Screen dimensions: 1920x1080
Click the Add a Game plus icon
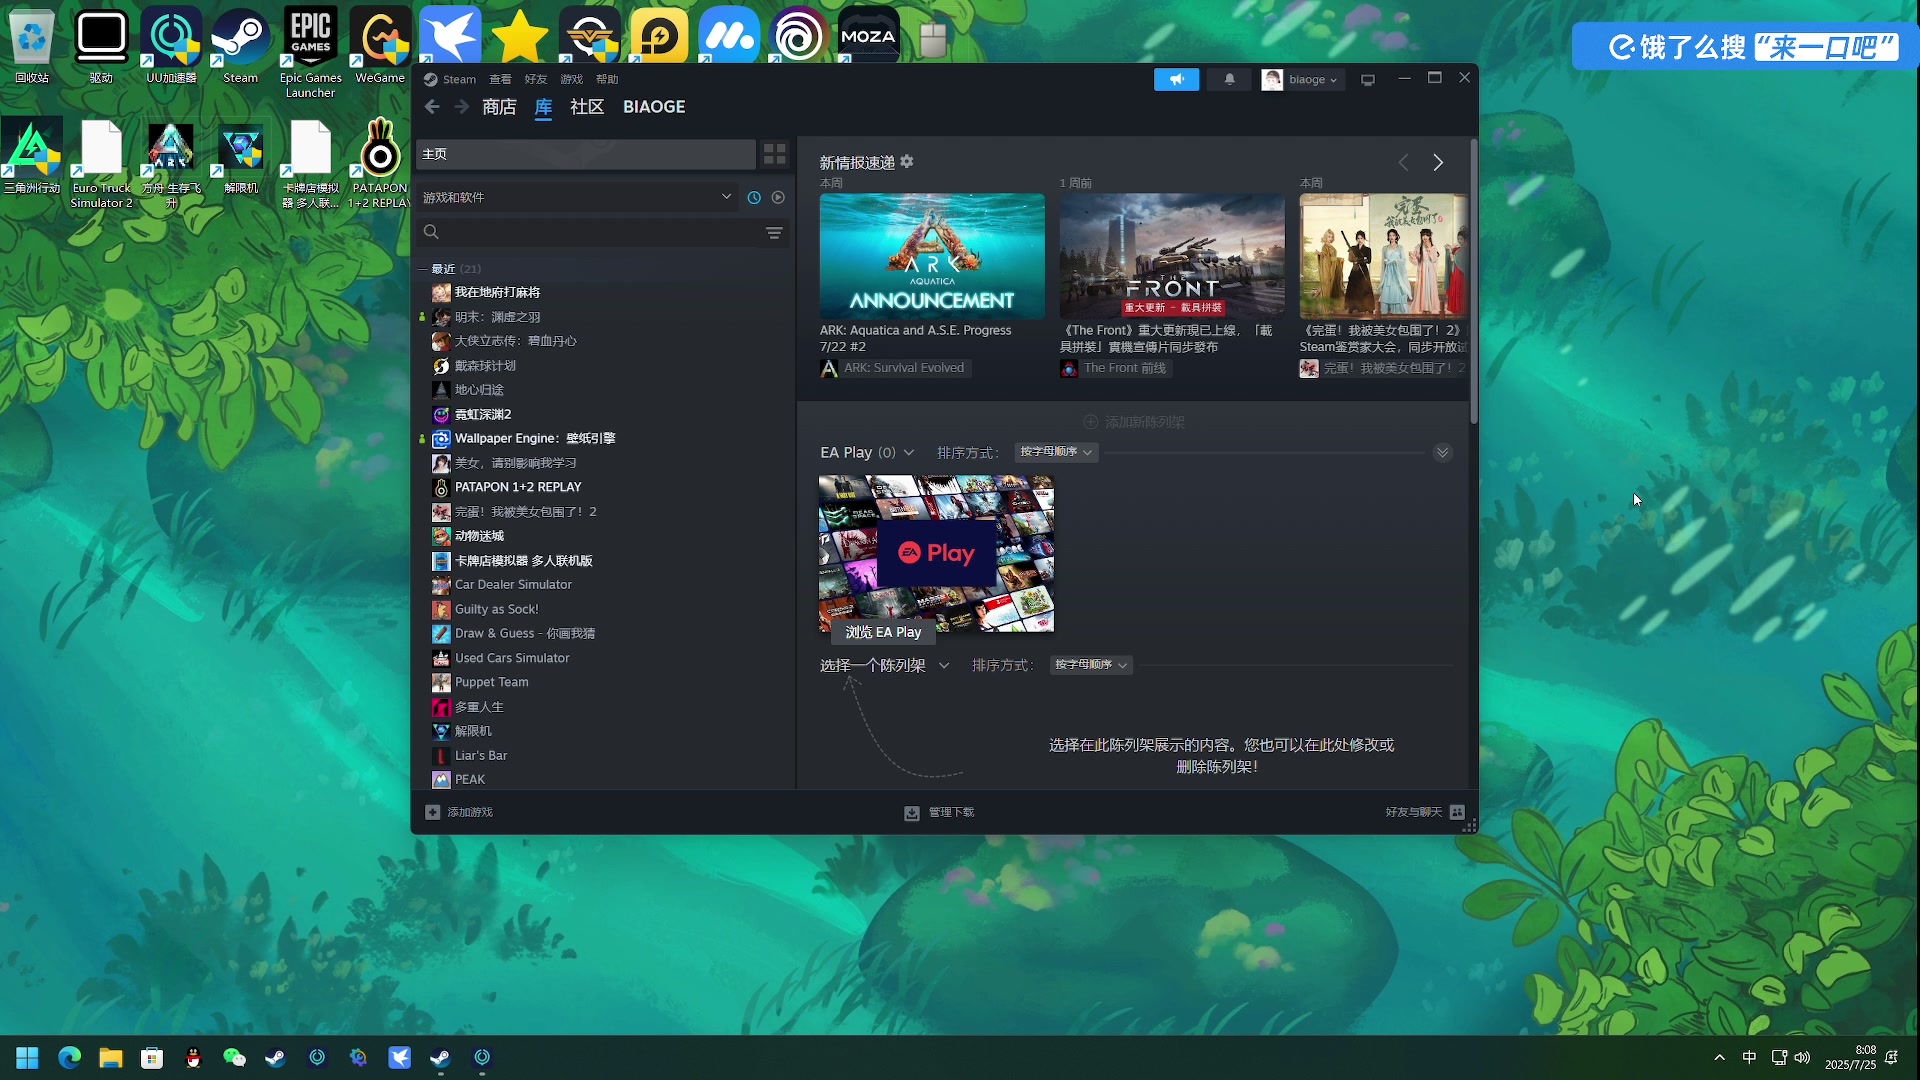tap(432, 812)
